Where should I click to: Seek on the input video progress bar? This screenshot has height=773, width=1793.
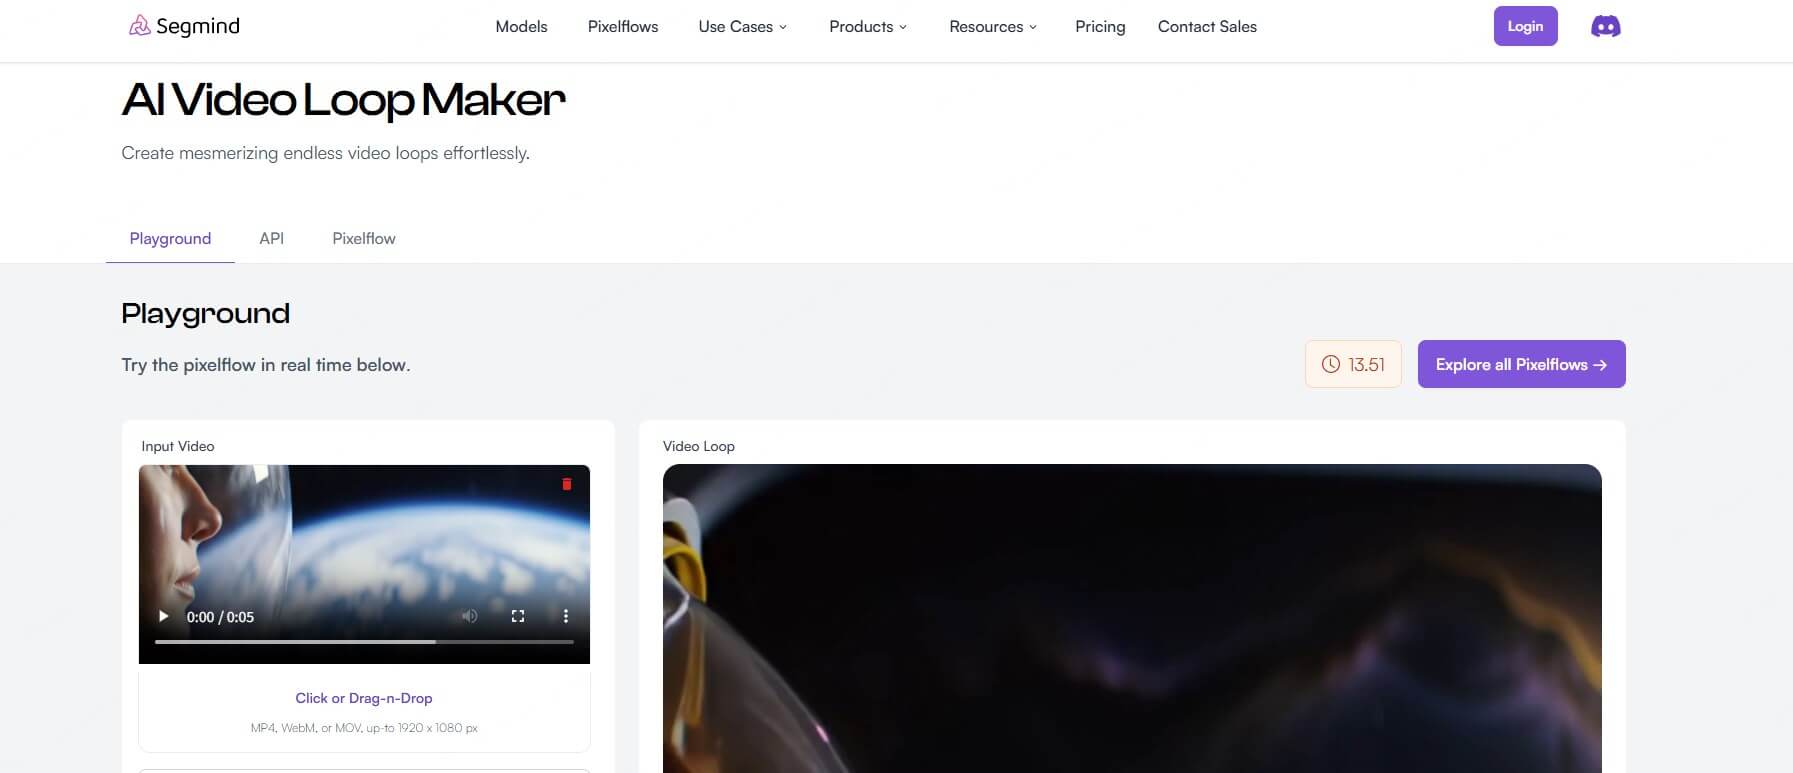pyautogui.click(x=364, y=642)
